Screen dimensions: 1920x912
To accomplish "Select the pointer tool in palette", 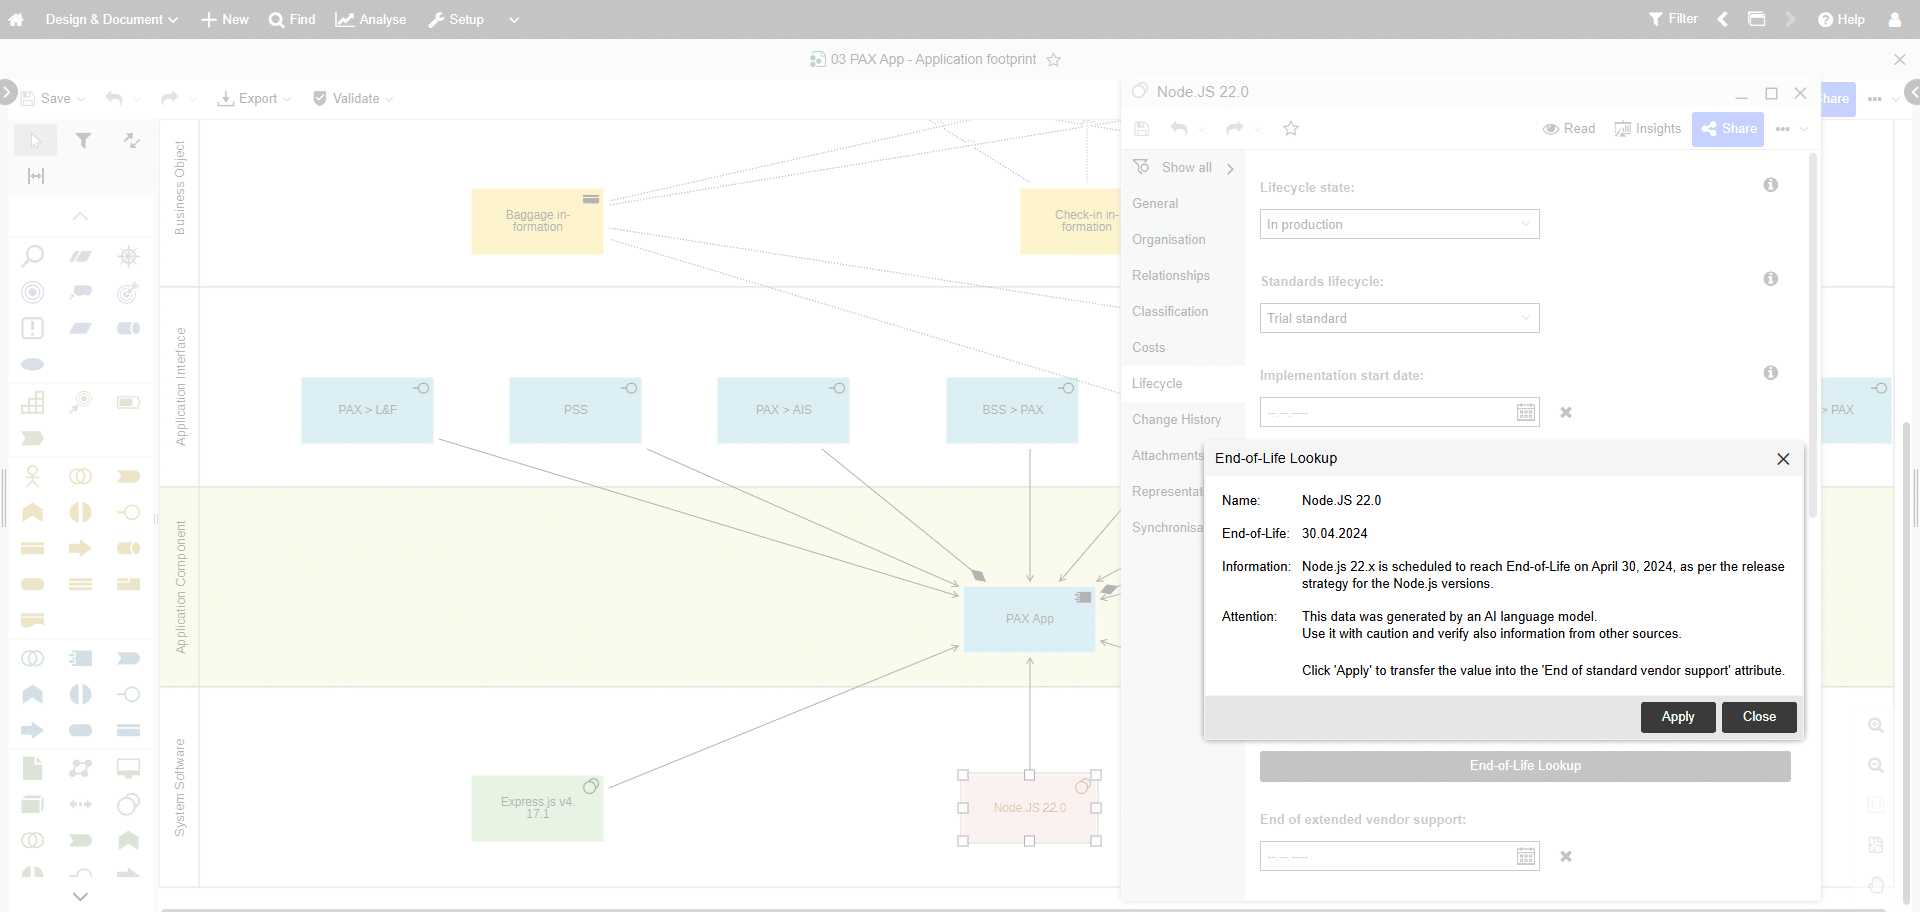I will [x=36, y=141].
